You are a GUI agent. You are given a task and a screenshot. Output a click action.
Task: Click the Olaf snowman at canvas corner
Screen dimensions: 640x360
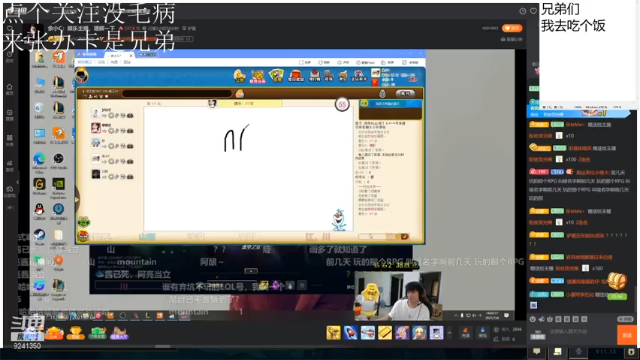click(x=339, y=220)
